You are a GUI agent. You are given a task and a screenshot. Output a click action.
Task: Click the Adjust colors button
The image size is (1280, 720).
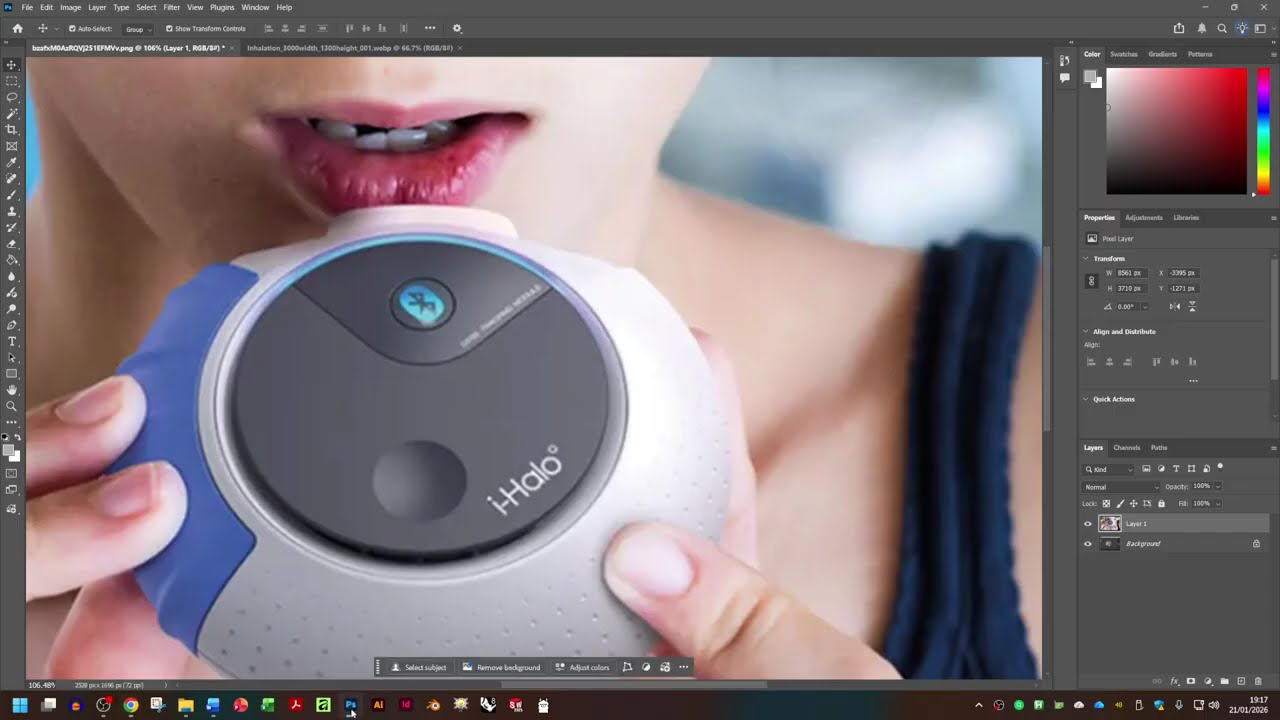tap(582, 667)
